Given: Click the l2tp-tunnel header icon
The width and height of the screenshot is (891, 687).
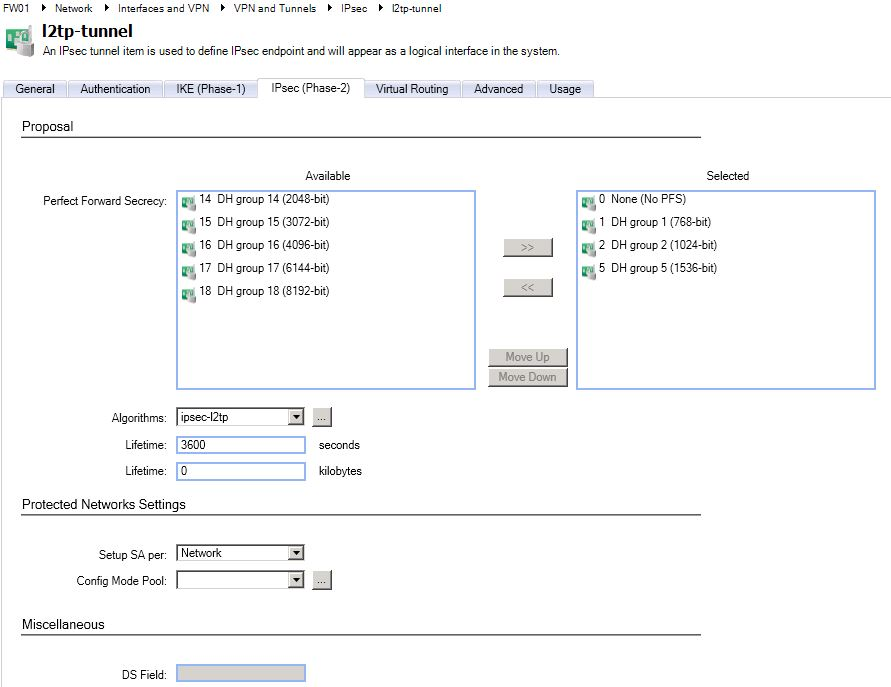Looking at the screenshot, I should pyautogui.click(x=18, y=39).
